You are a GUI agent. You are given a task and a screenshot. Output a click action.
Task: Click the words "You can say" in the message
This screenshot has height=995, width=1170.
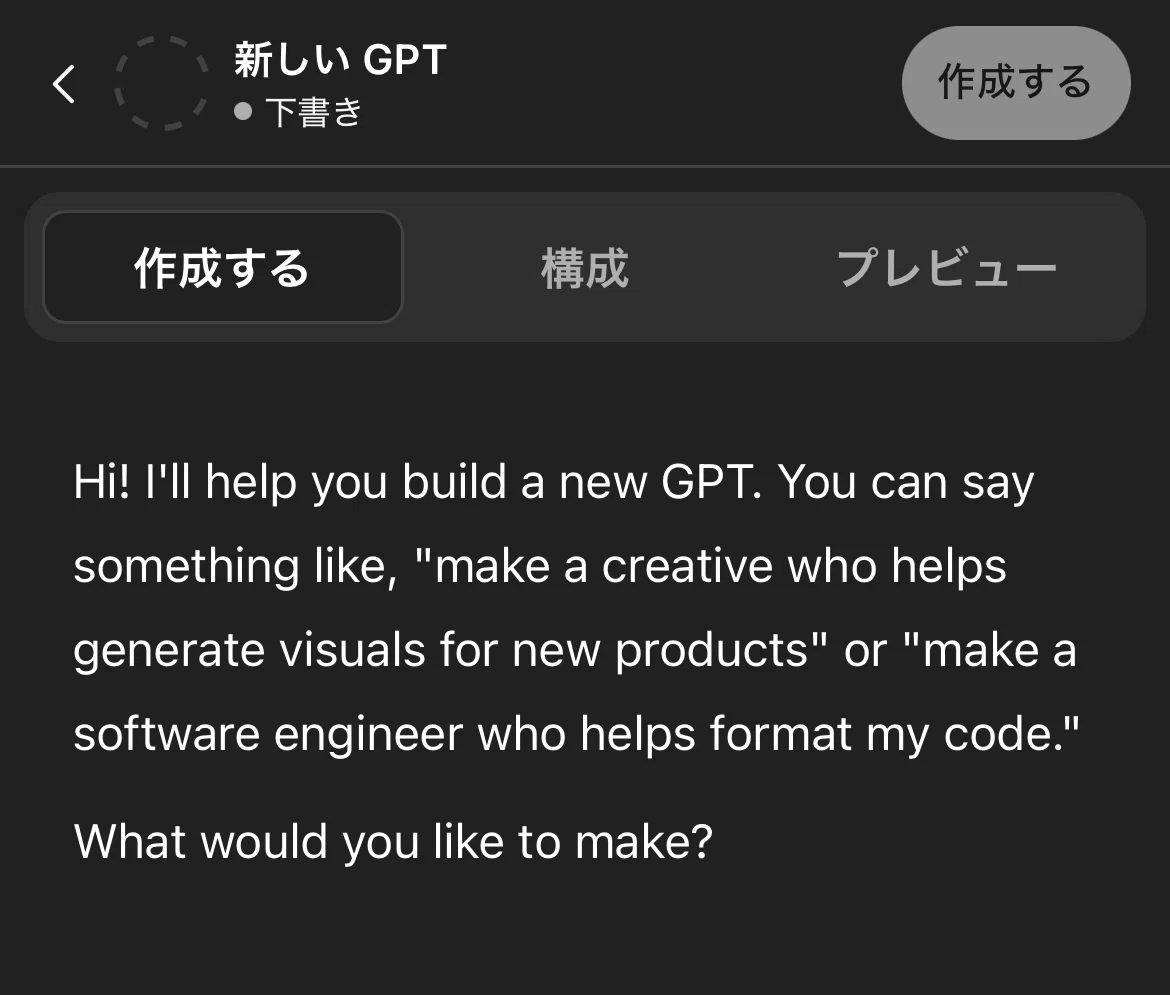(907, 482)
